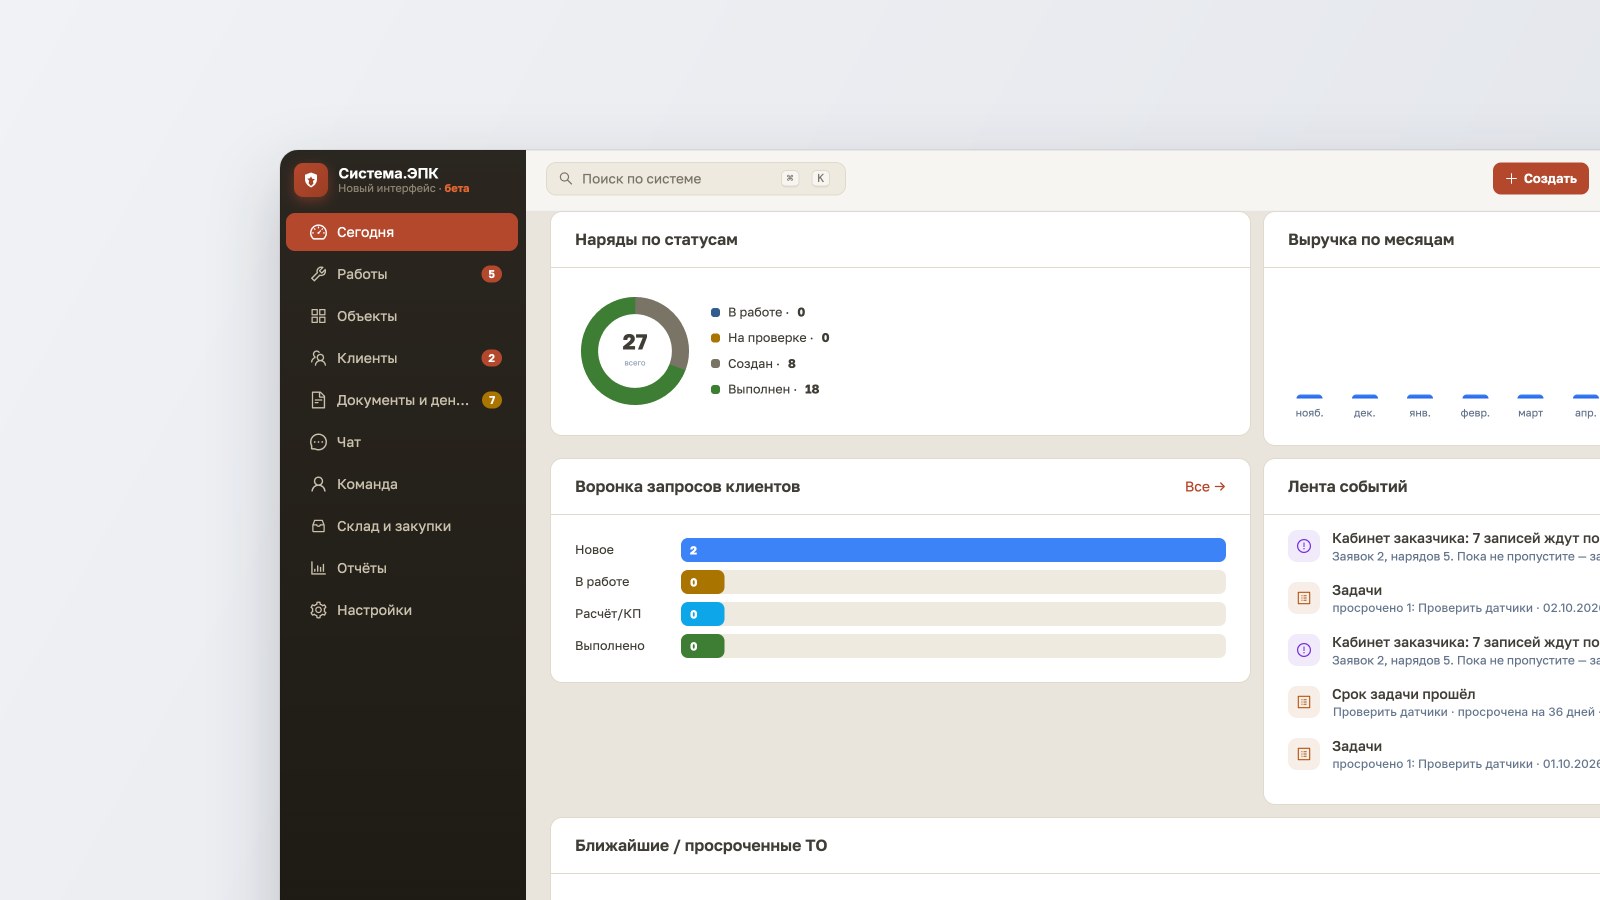Click the Расчёт/КП funnel bar
Viewport: 1600px width, 900px height.
[x=953, y=614]
